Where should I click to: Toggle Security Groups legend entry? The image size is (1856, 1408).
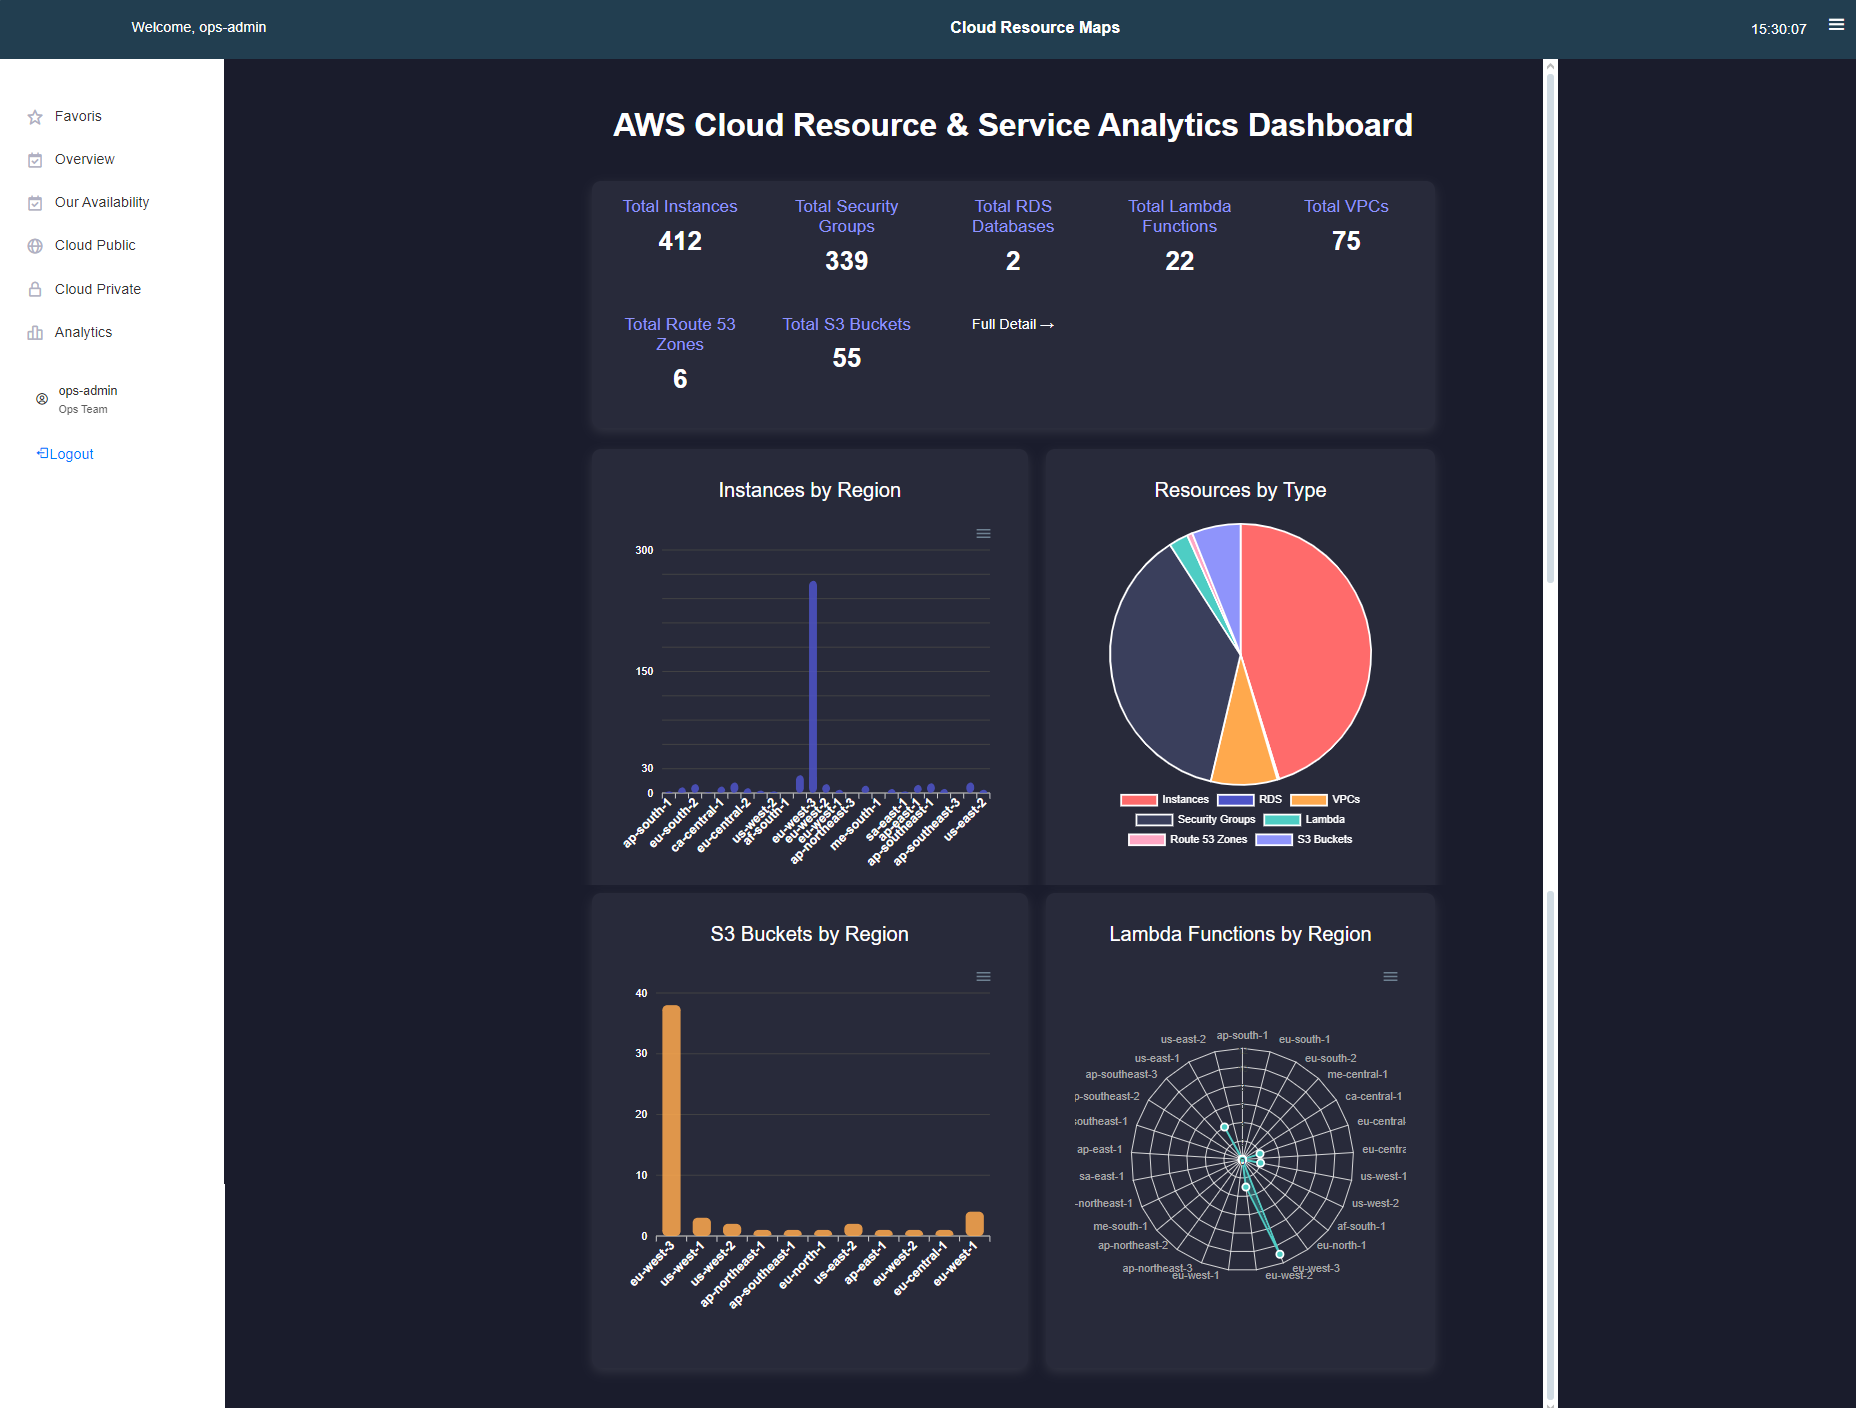point(1195,819)
